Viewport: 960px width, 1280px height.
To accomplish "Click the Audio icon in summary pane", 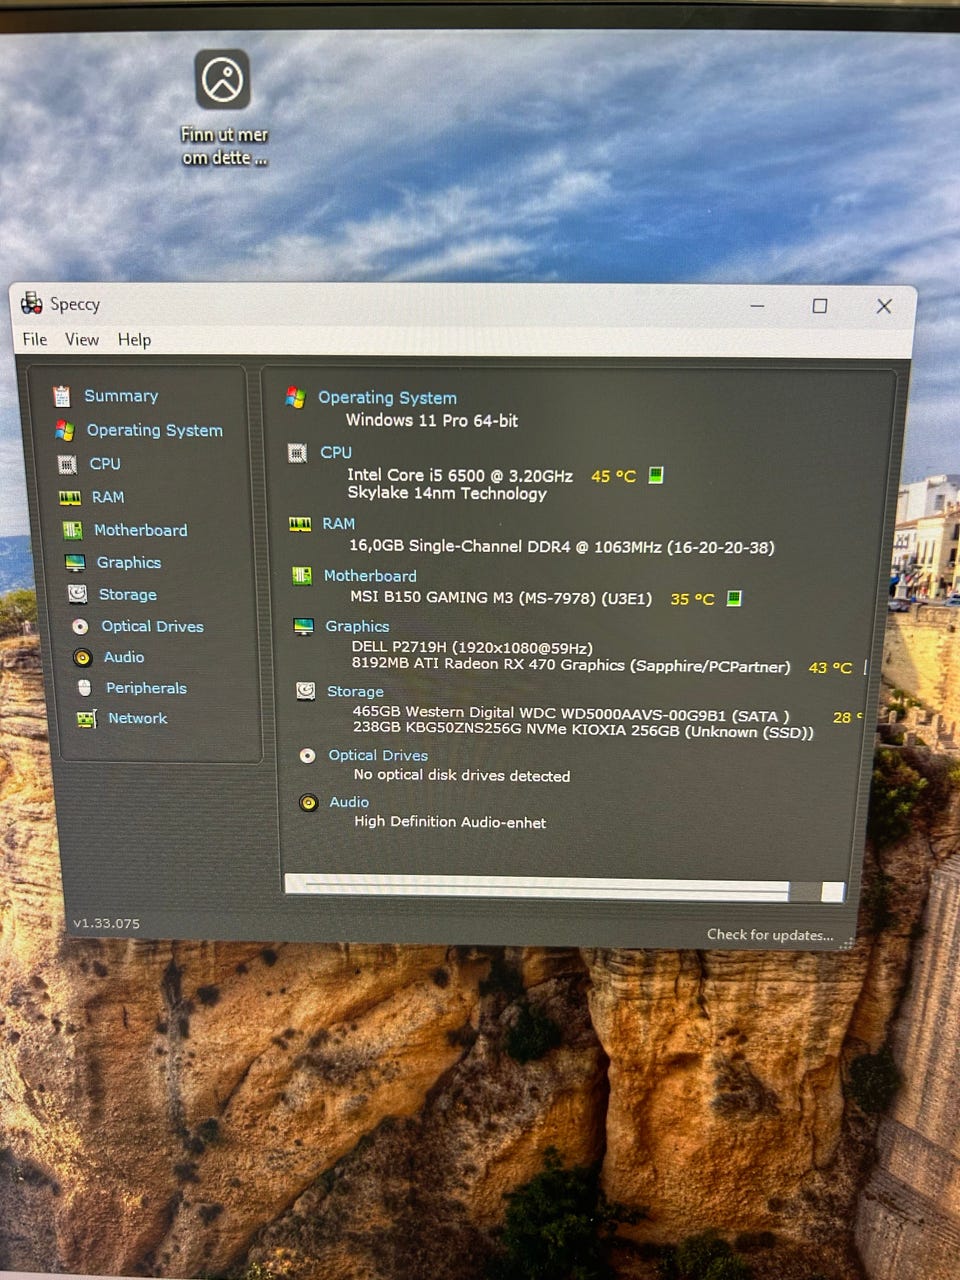I will [309, 802].
